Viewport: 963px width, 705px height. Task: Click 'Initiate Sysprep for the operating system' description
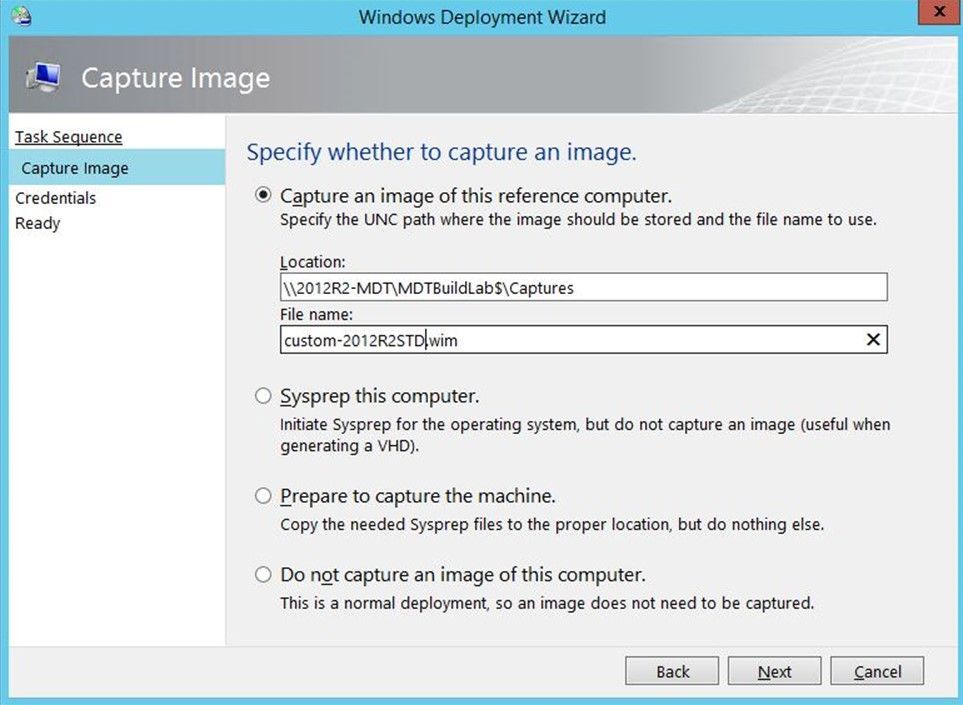tap(585, 435)
